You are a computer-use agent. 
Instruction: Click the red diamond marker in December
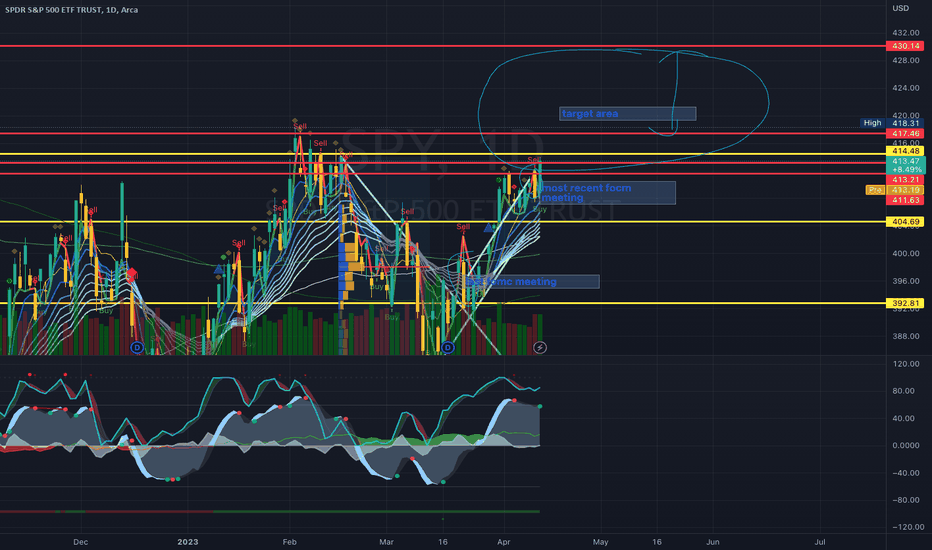(x=132, y=274)
